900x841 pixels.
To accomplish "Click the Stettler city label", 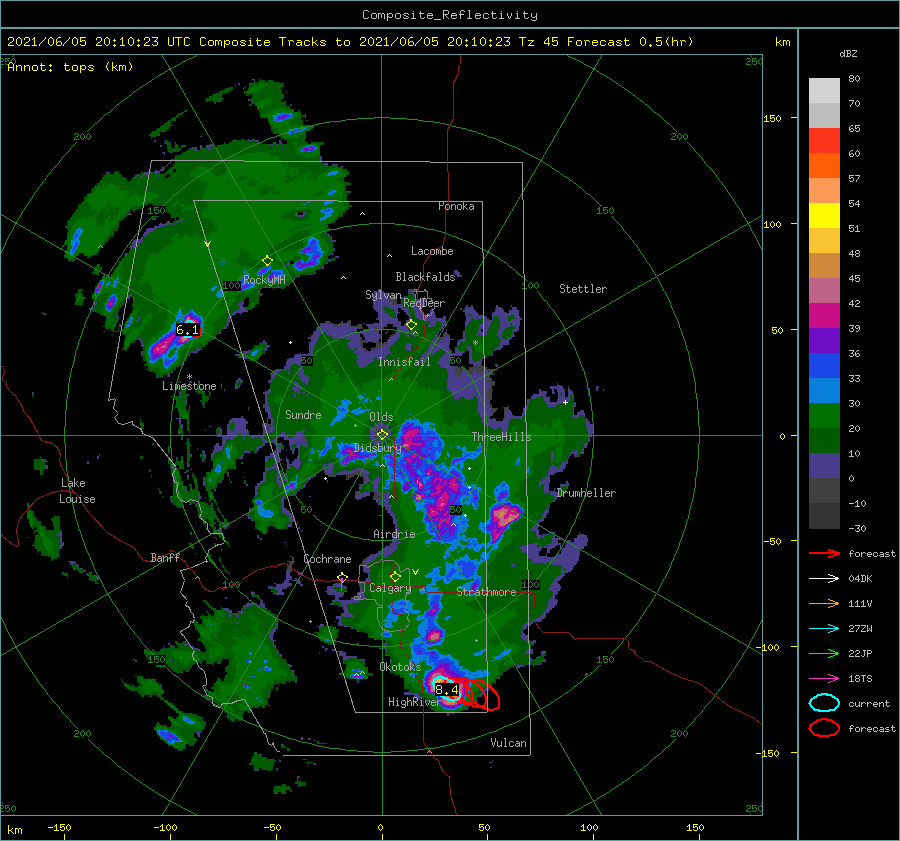I will pos(583,289).
